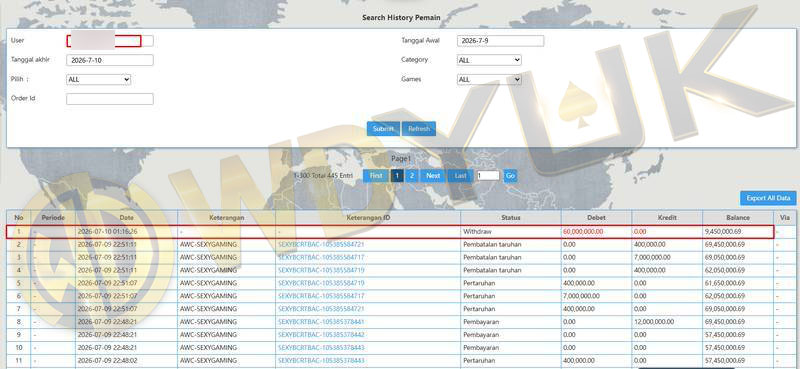Open row 8 link SEXYBCRTBAC-105385378441
The width and height of the screenshot is (800, 369).
point(321,322)
